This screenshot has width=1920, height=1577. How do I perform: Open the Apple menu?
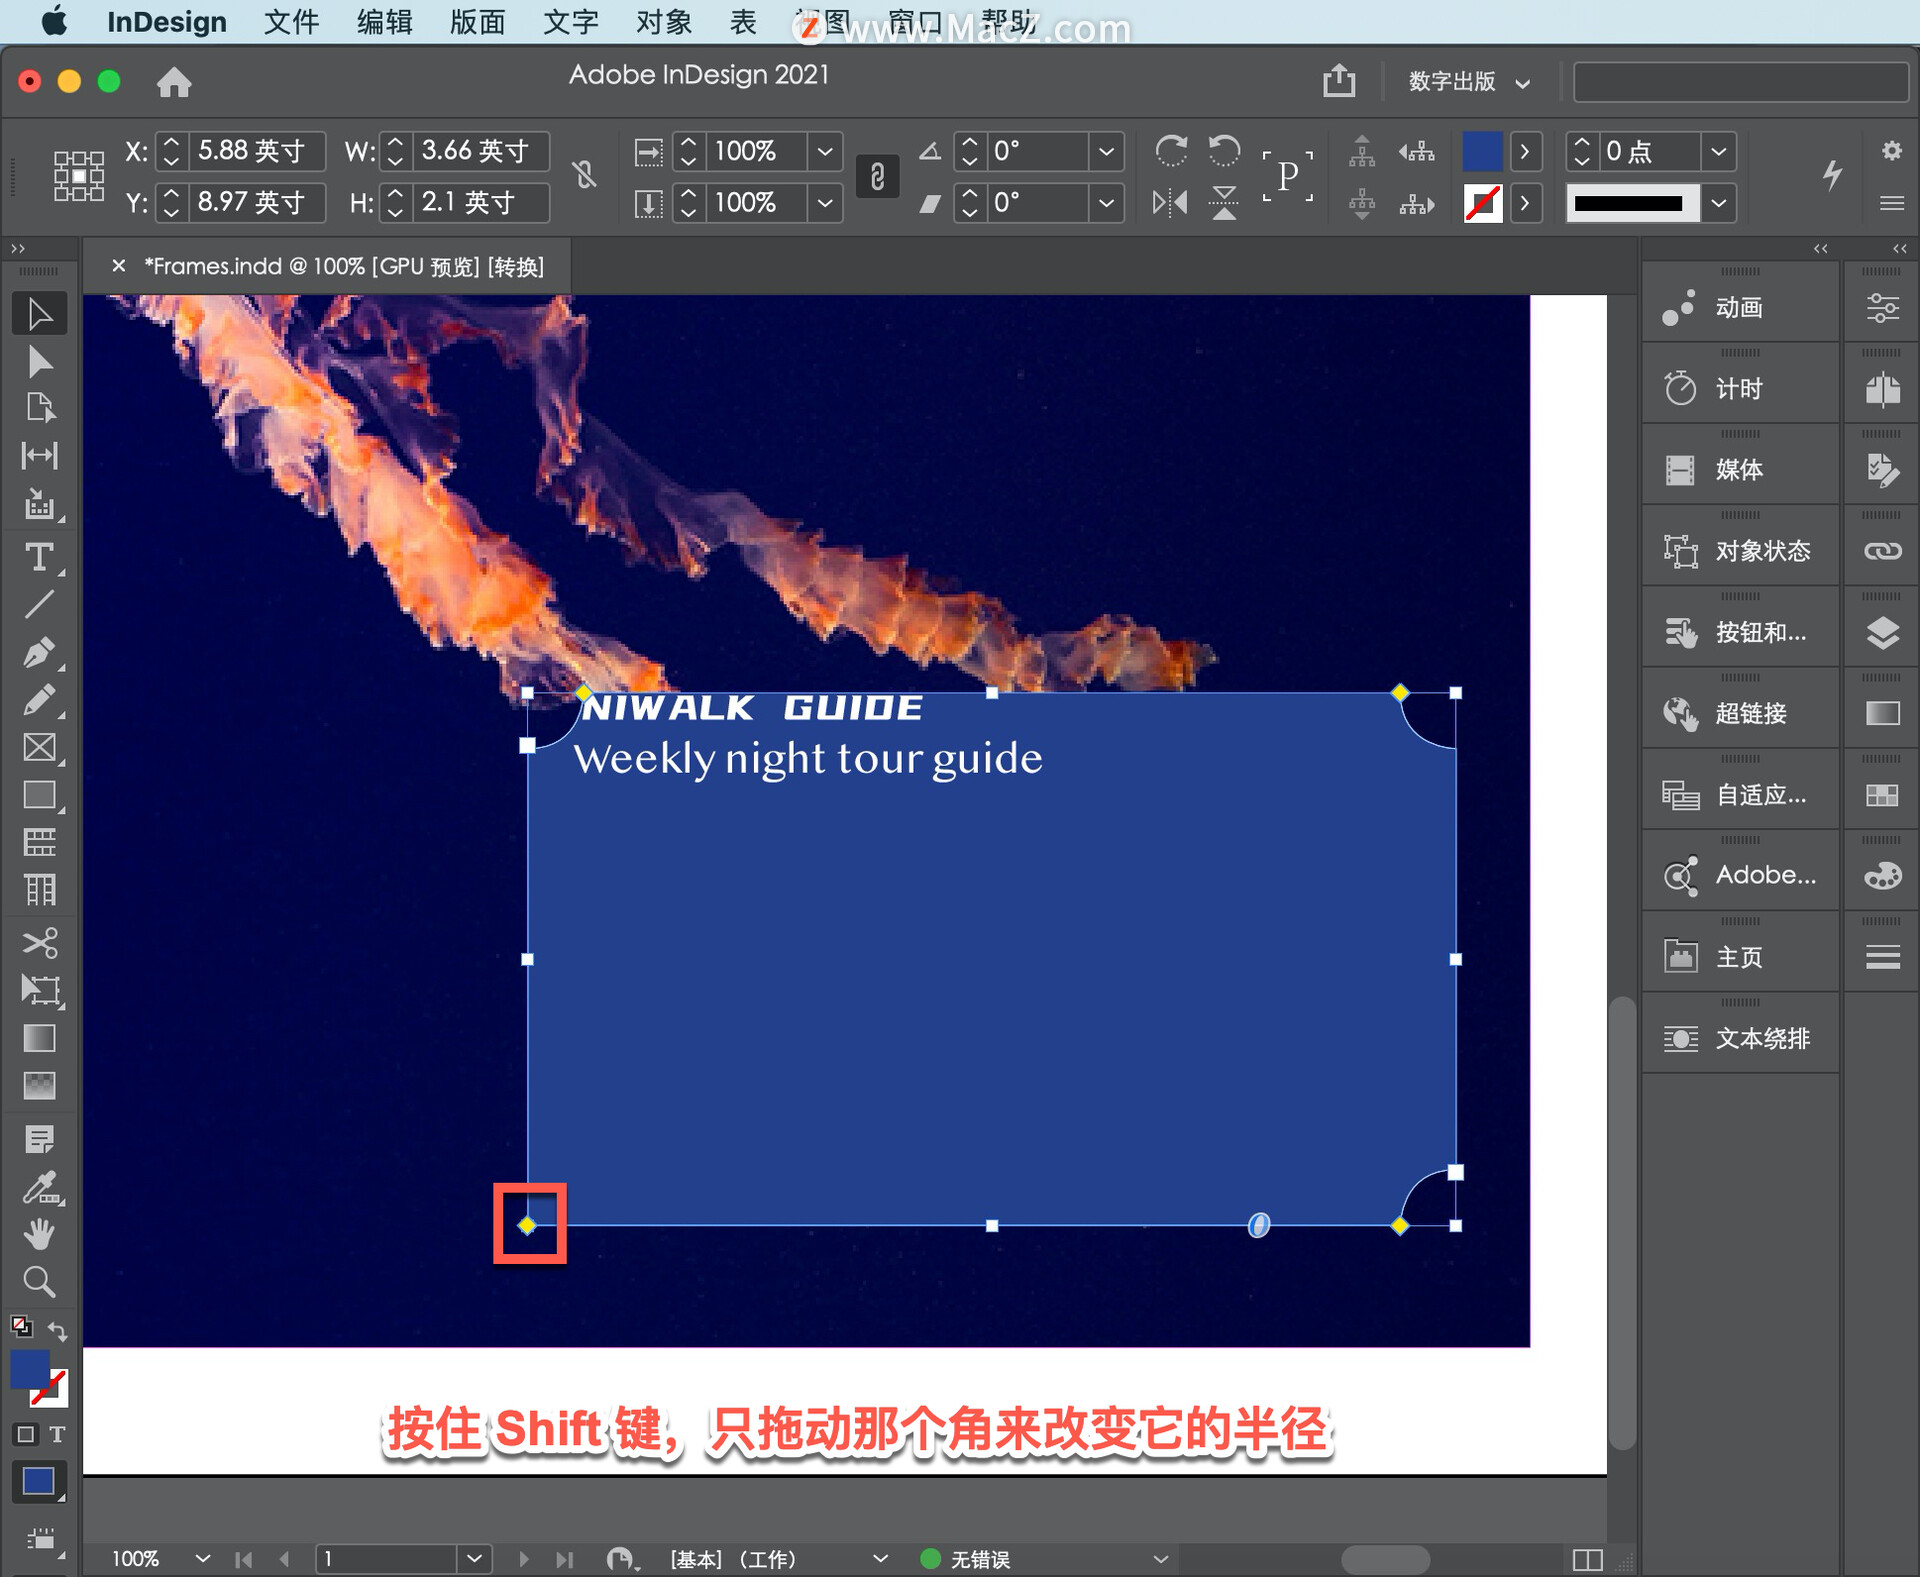[54, 21]
